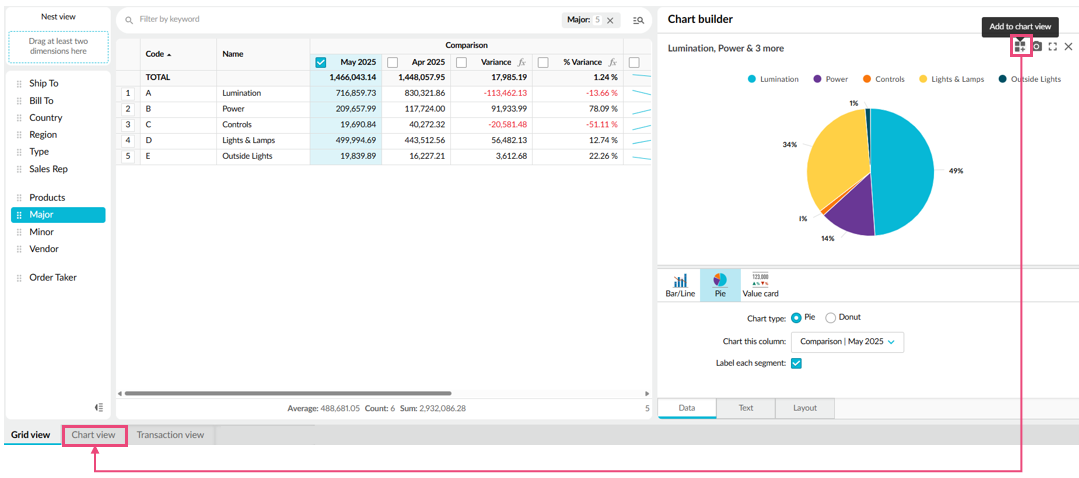Open the Chart this column dropdown

pos(847,341)
